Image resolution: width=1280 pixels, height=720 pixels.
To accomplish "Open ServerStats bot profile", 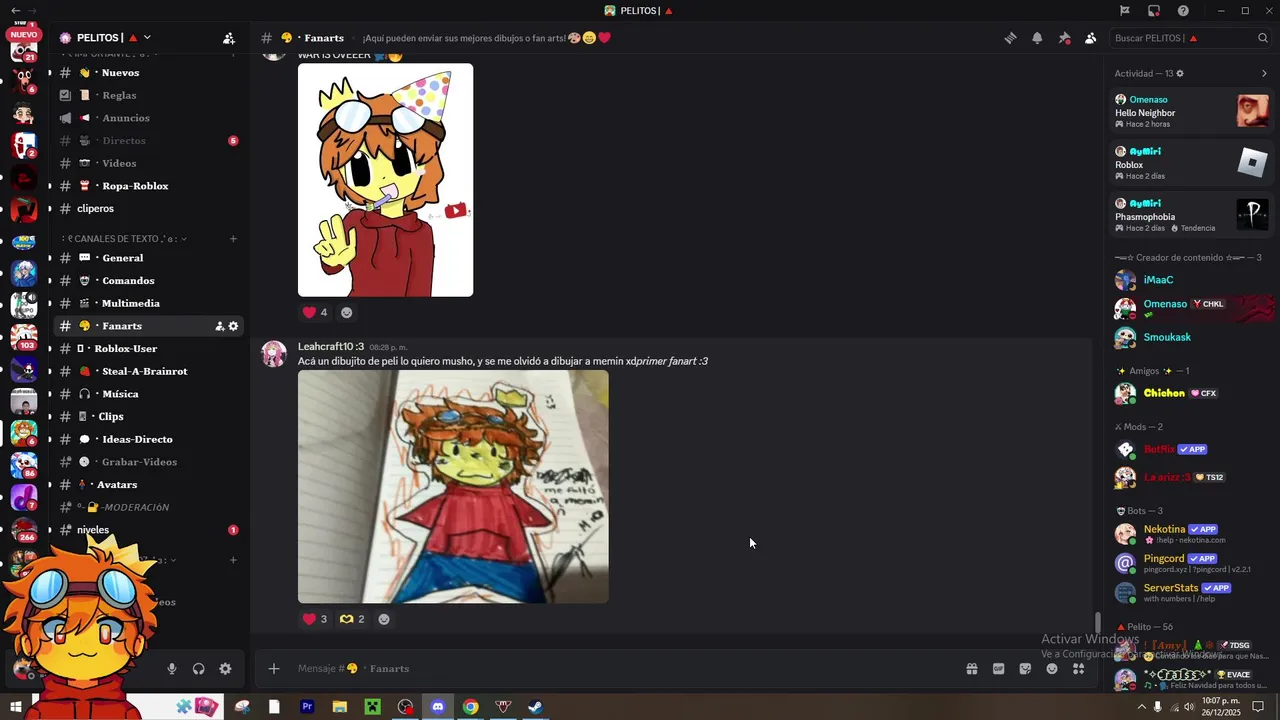I will [1192, 592].
